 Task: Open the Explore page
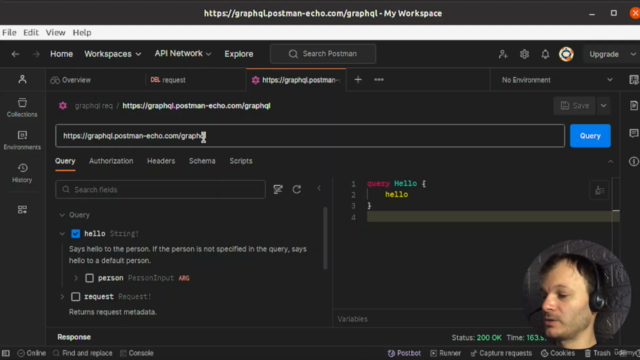click(239, 54)
